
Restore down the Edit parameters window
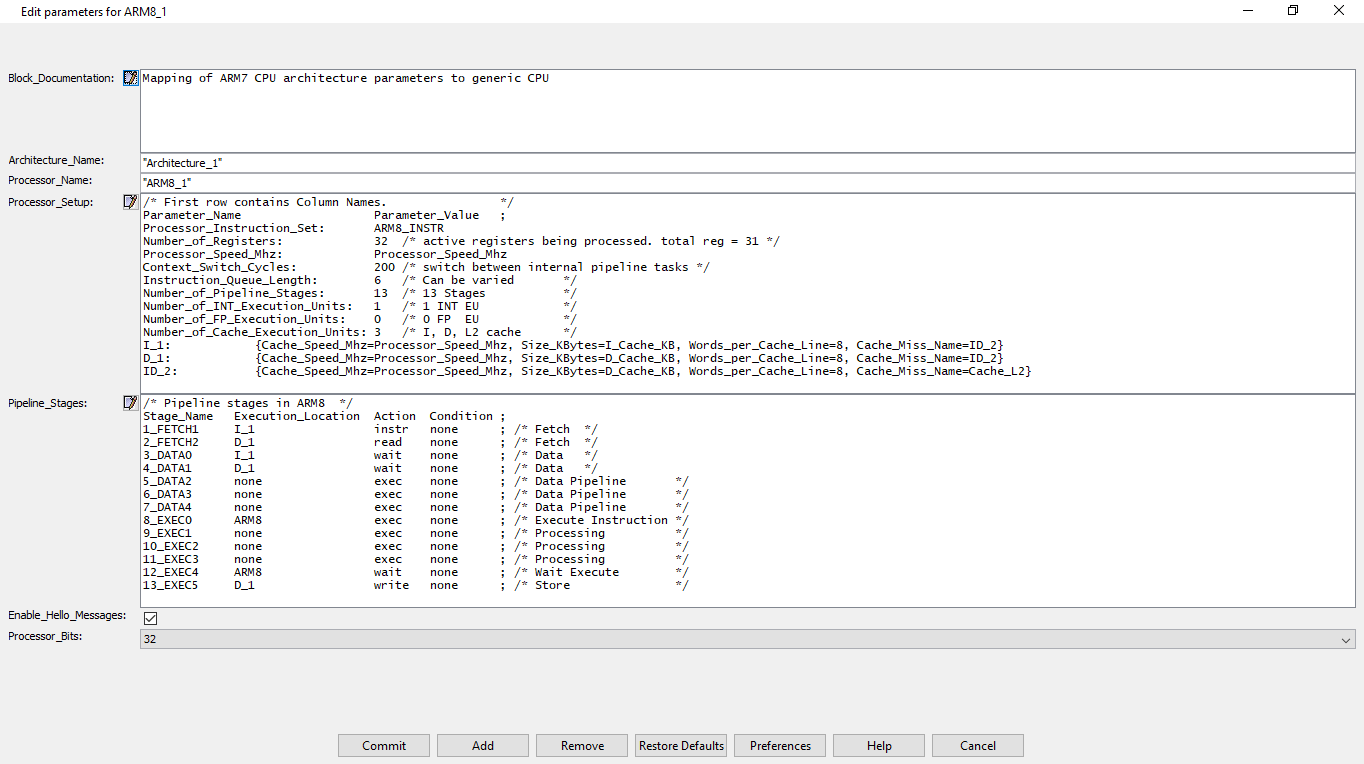pos(1293,10)
